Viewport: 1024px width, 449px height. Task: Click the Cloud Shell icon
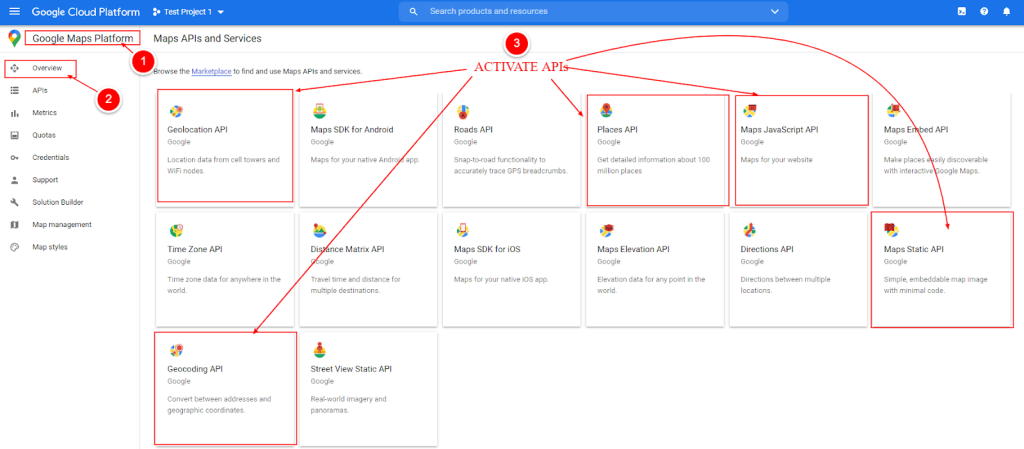(961, 11)
